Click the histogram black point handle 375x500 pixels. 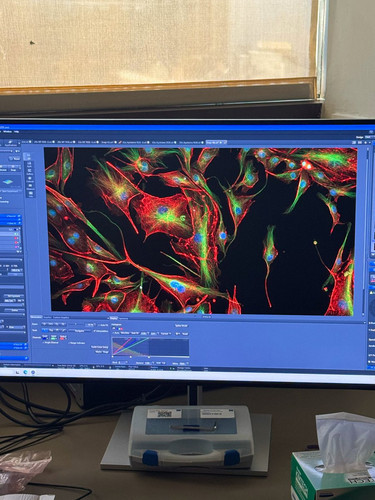click(x=113, y=357)
